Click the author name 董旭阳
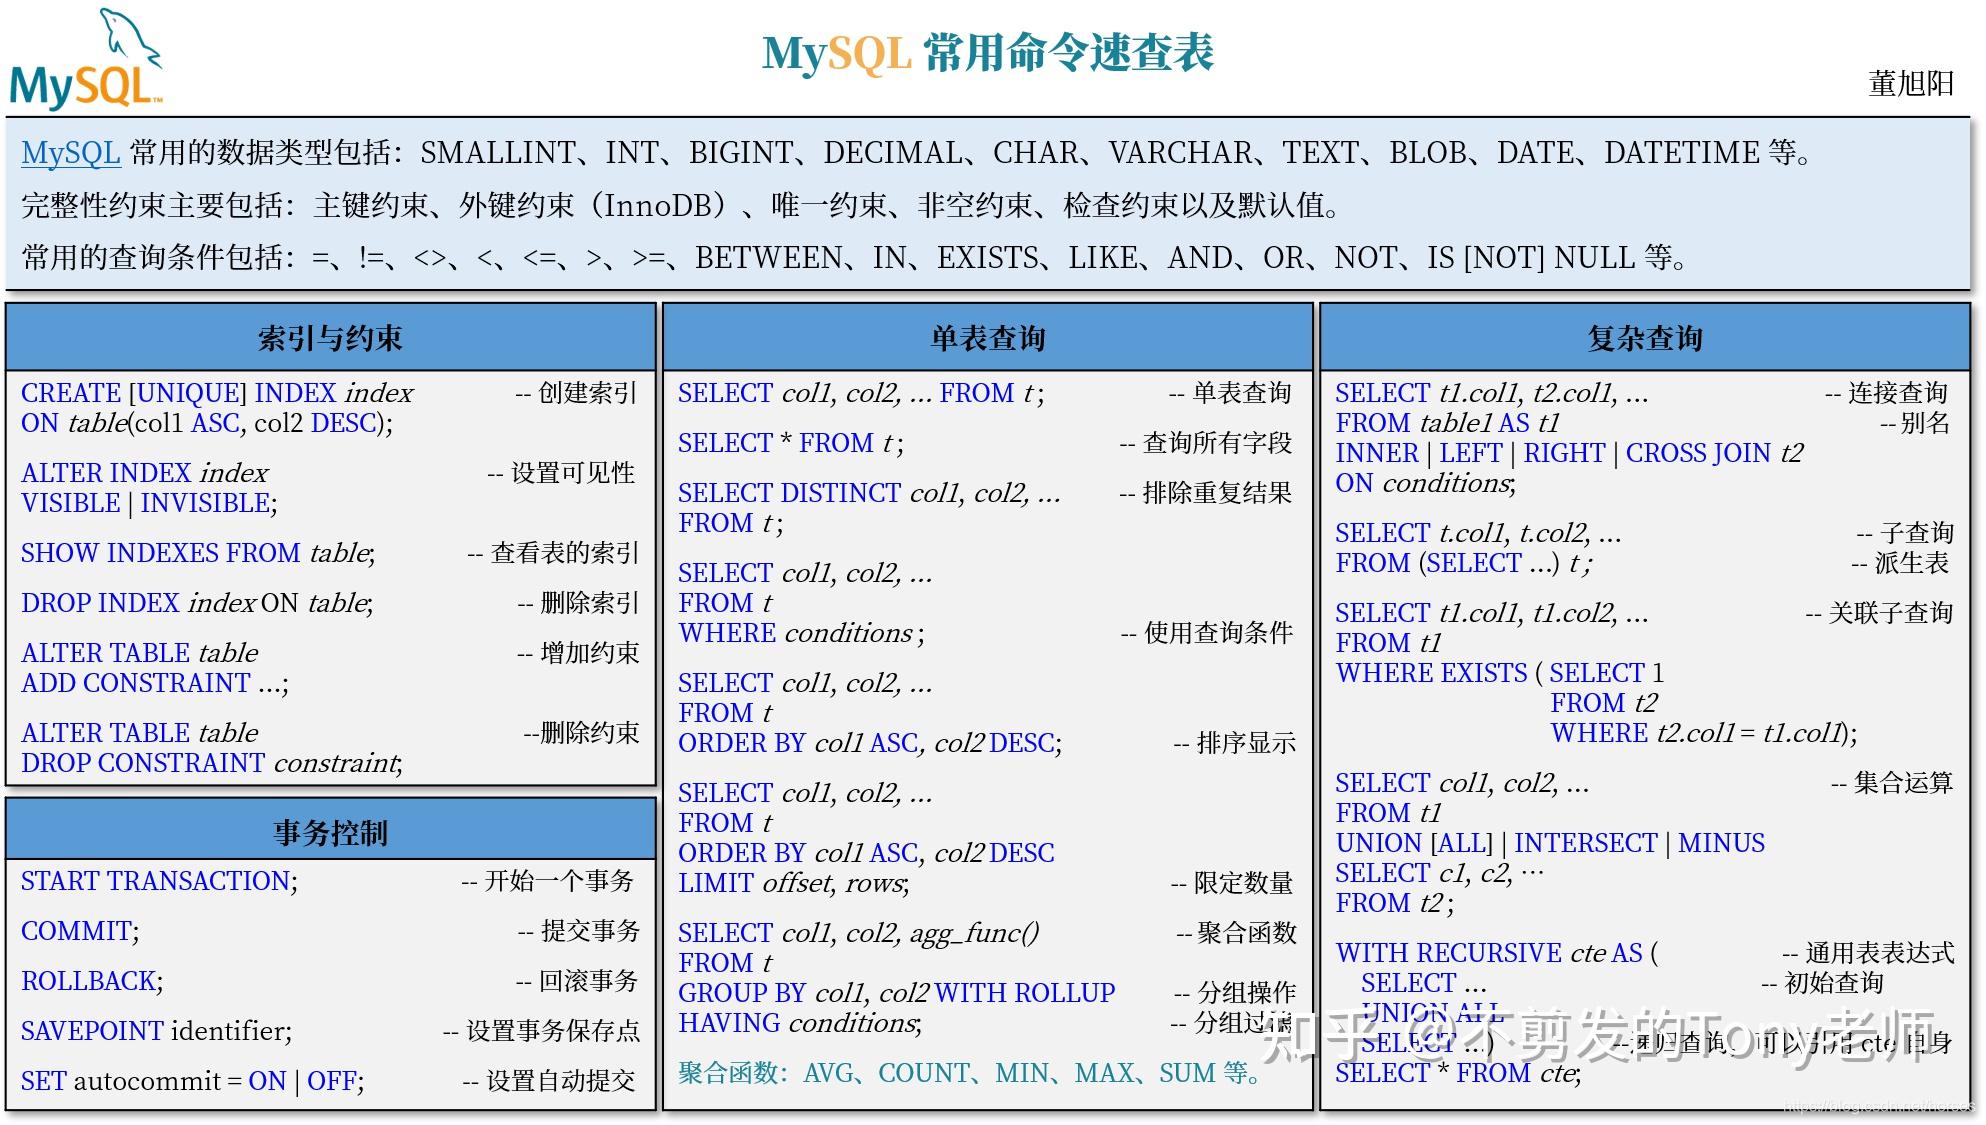The image size is (1986, 1125). click(1911, 84)
